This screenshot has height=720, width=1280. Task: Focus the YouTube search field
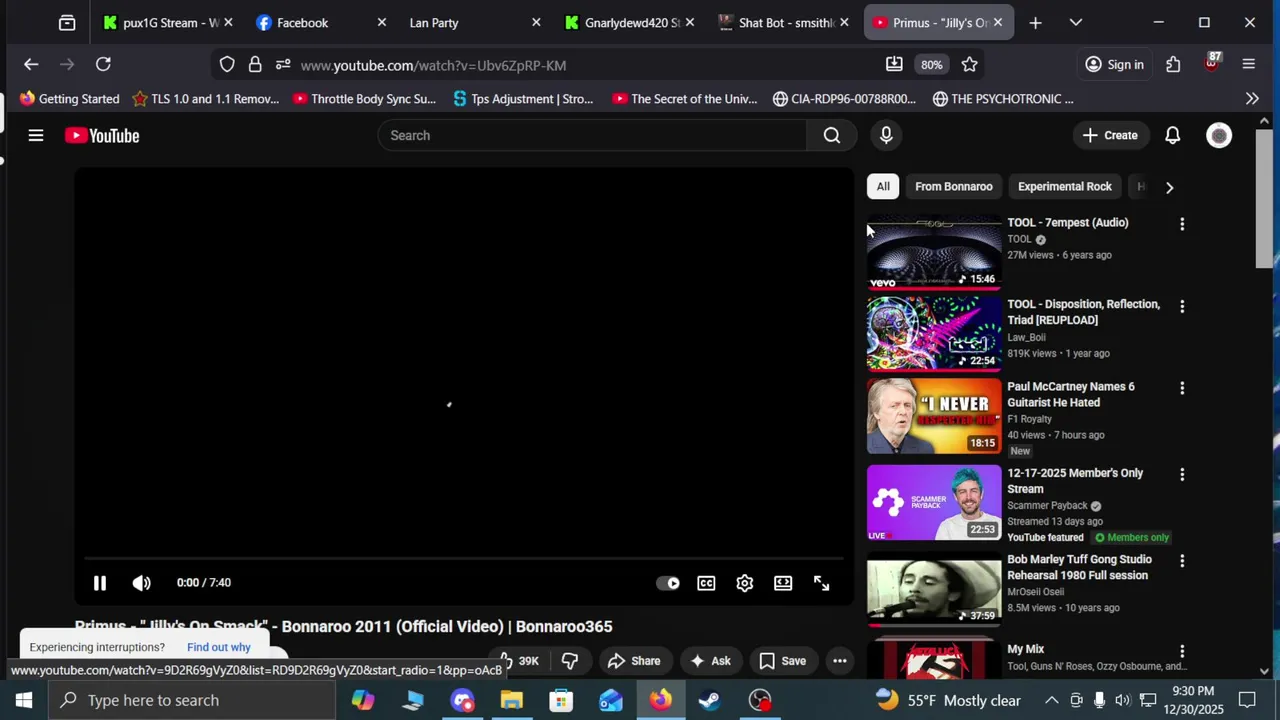click(592, 135)
